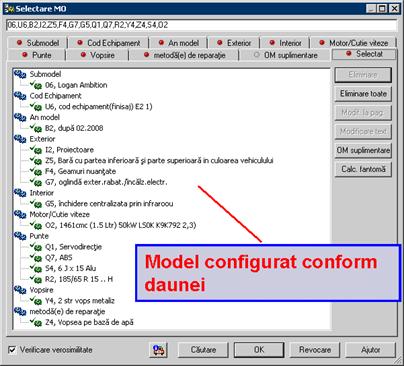Image resolution: width=404 pixels, height=366 pixels.
Task: Click the Cod Echipament group icon
Action: tap(20, 96)
